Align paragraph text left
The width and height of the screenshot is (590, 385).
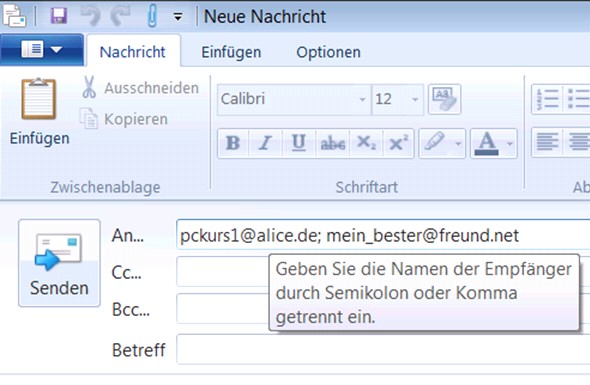tap(547, 142)
